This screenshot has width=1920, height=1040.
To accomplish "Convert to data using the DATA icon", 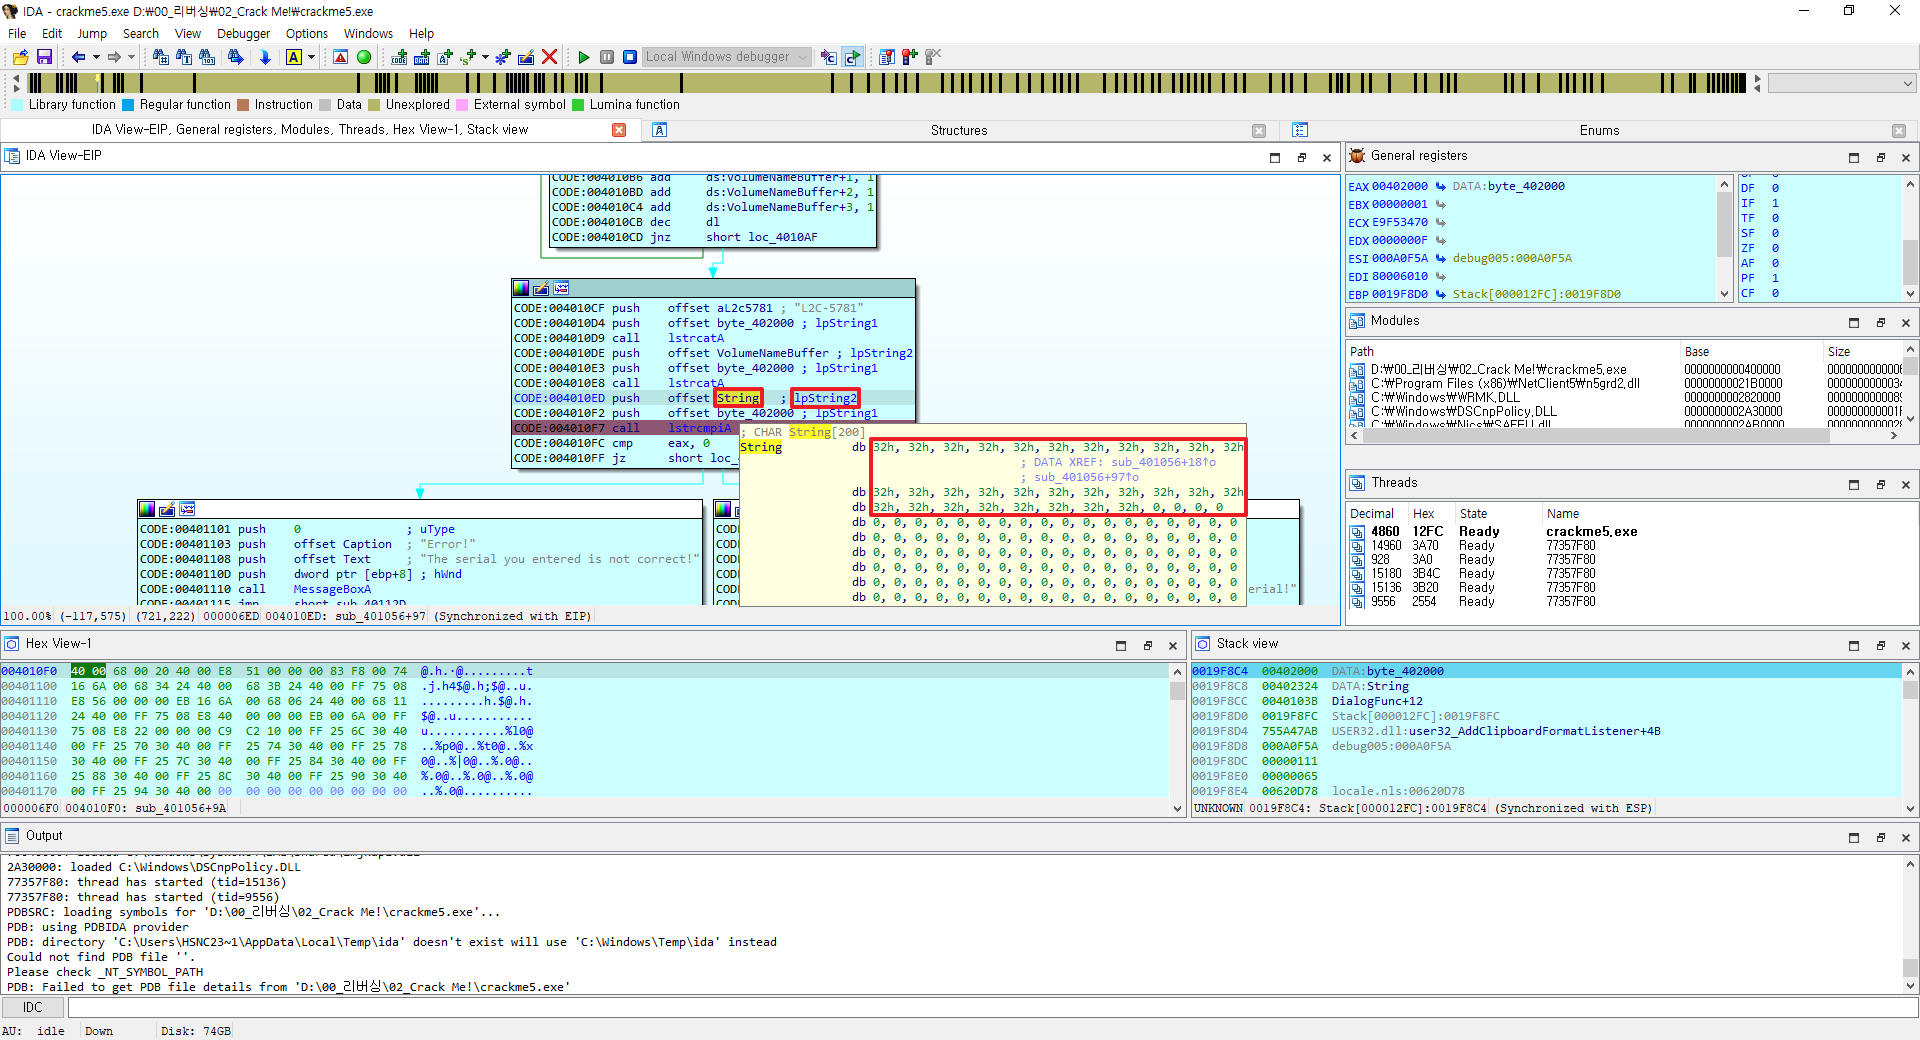I will pyautogui.click(x=422, y=57).
